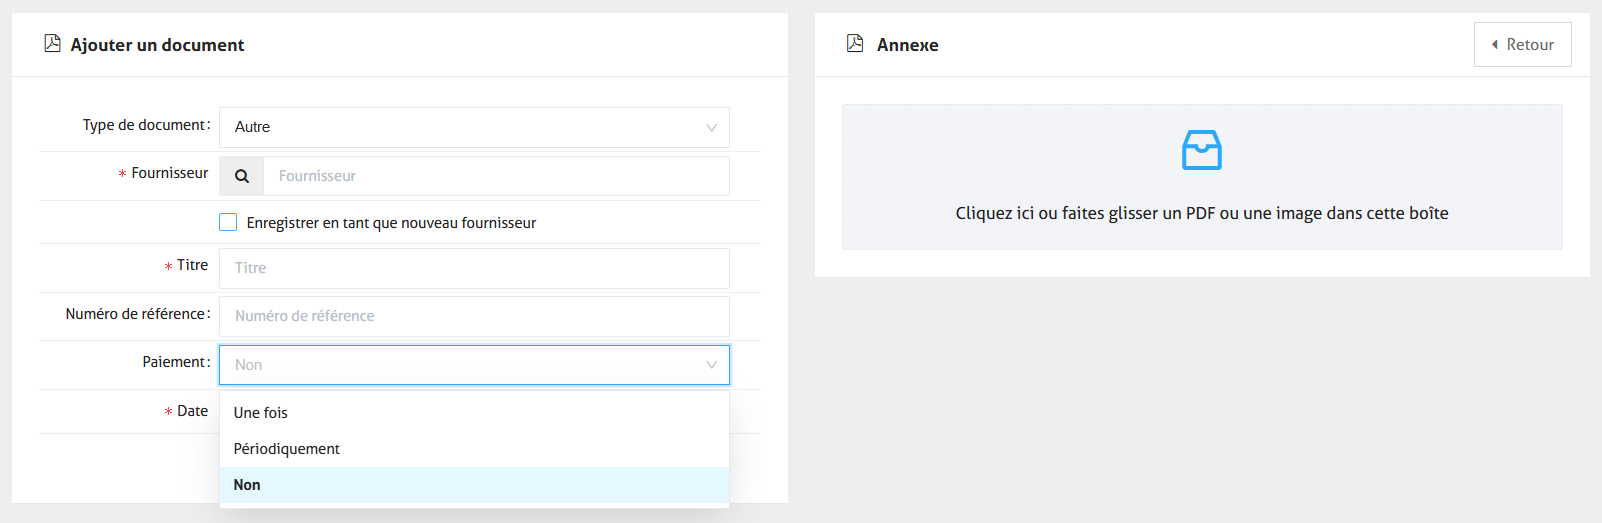The height and width of the screenshot is (523, 1602).
Task: Click the Fournisseur text input field
Action: point(495,176)
